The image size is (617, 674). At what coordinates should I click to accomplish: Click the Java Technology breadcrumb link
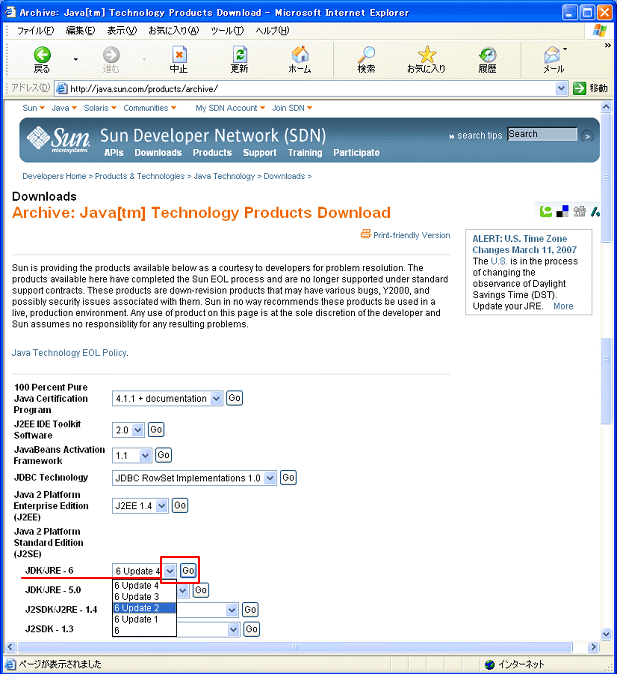224,176
